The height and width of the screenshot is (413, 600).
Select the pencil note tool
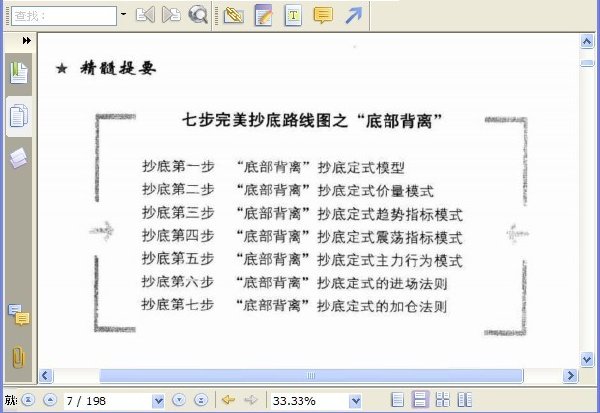click(263, 15)
